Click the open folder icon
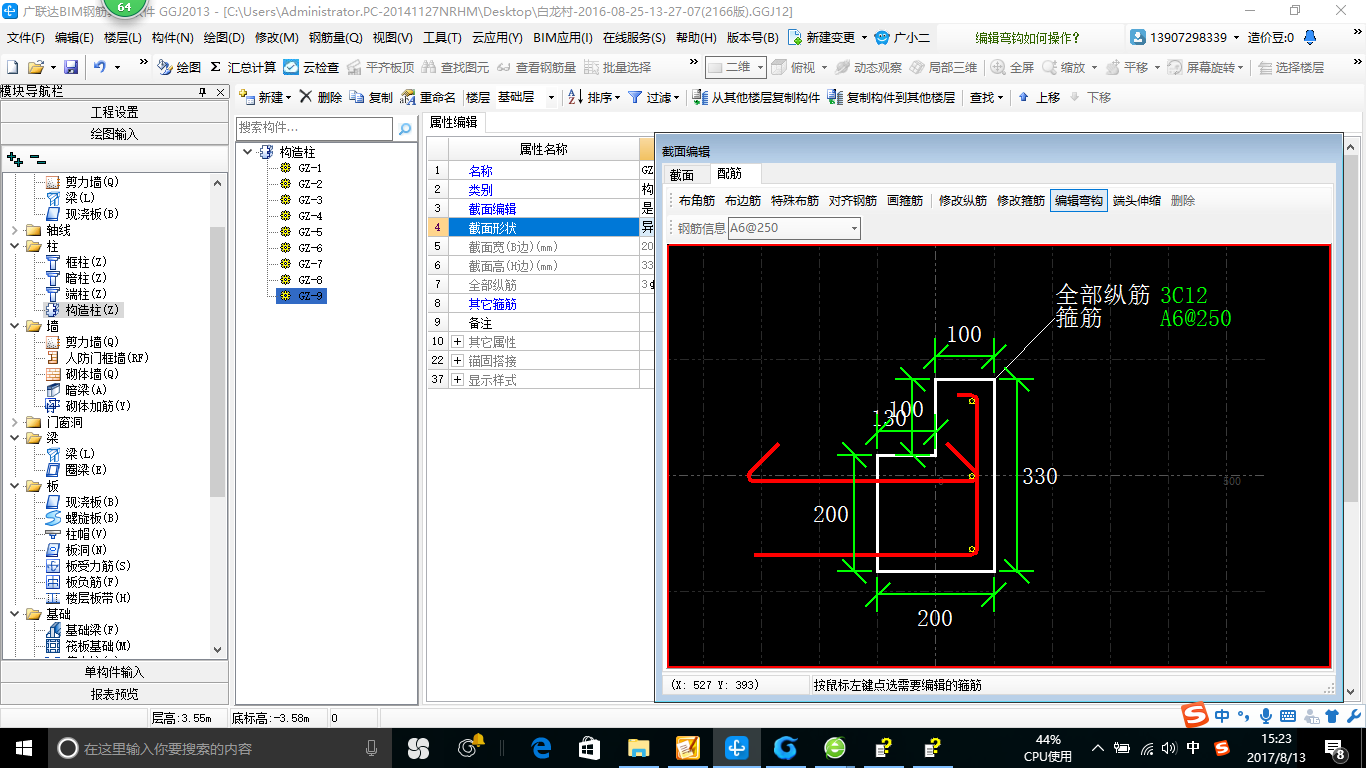1366x768 pixels. coord(35,67)
